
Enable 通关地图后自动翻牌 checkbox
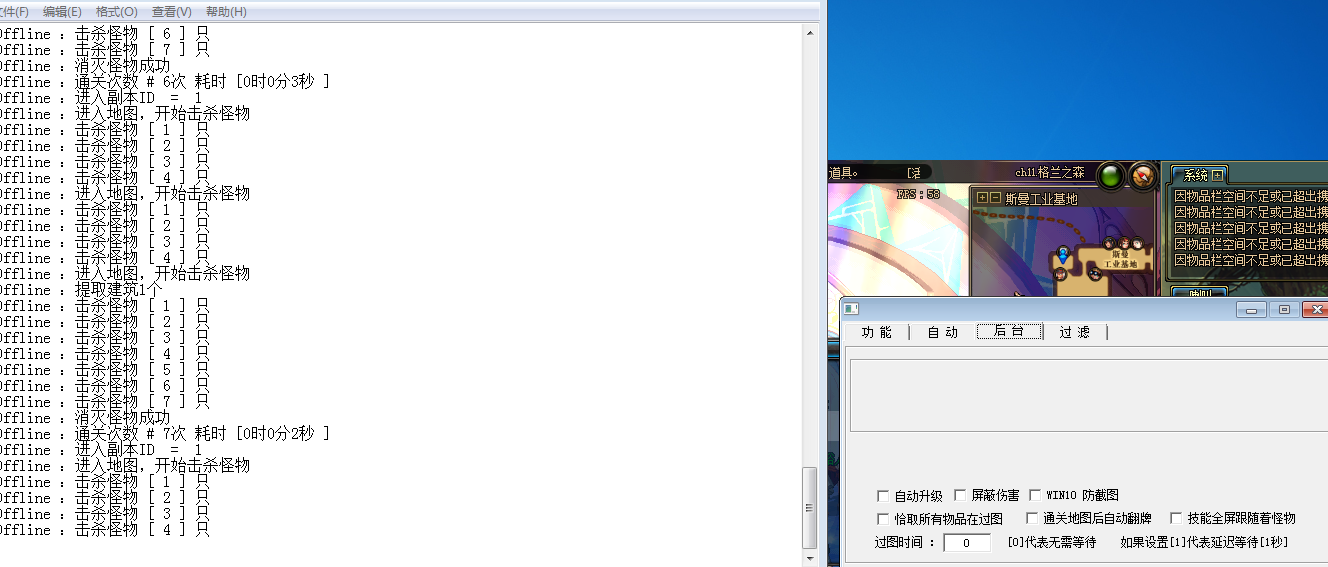tap(1032, 518)
